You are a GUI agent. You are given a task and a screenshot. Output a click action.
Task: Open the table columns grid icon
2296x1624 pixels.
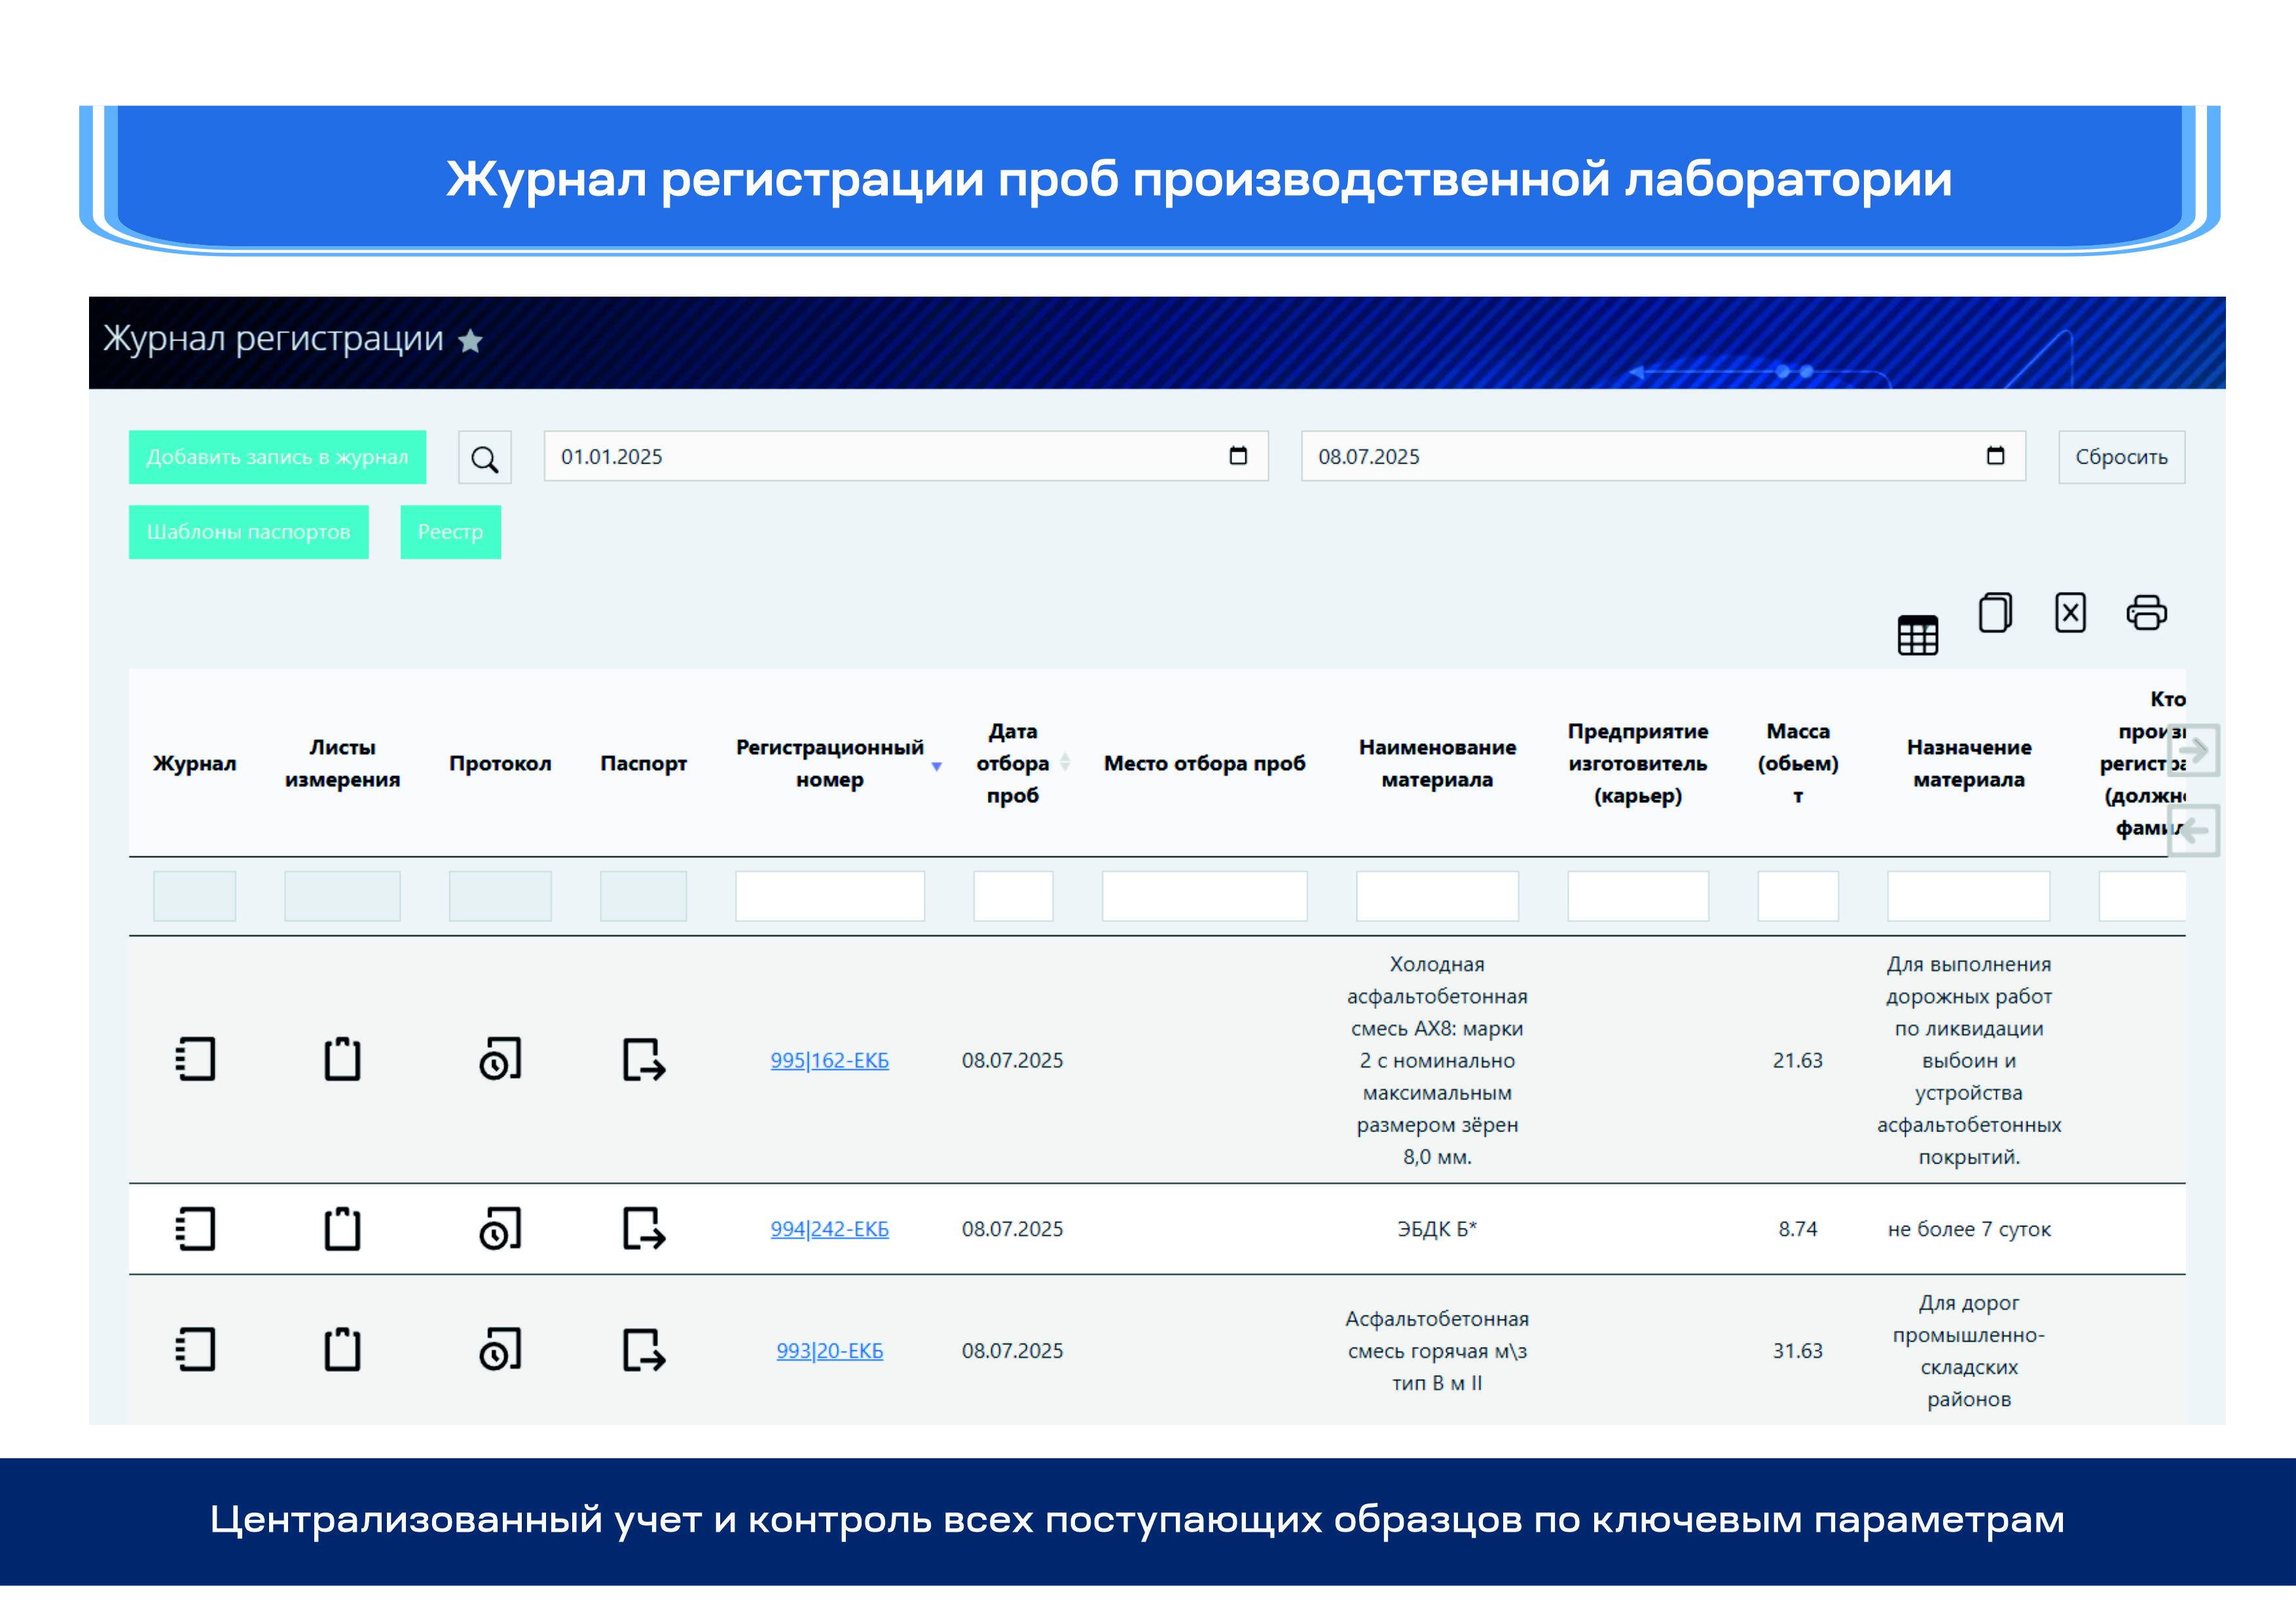tap(1917, 635)
